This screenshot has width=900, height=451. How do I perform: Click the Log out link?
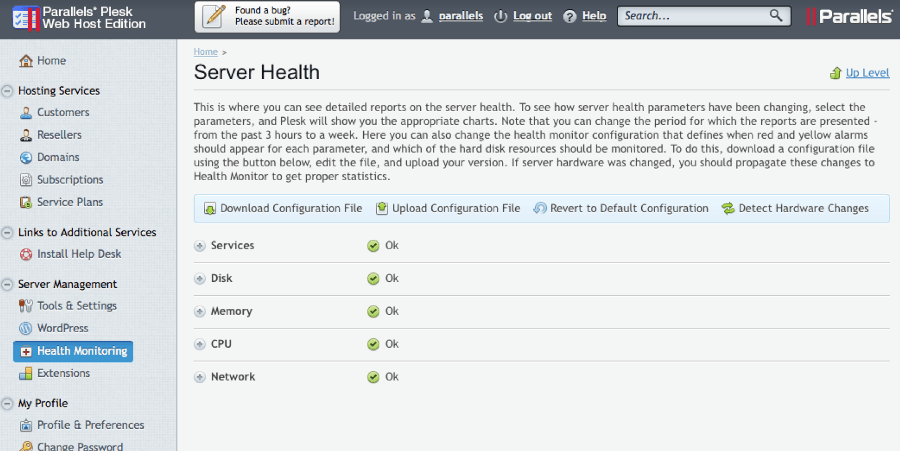pyautogui.click(x=533, y=16)
